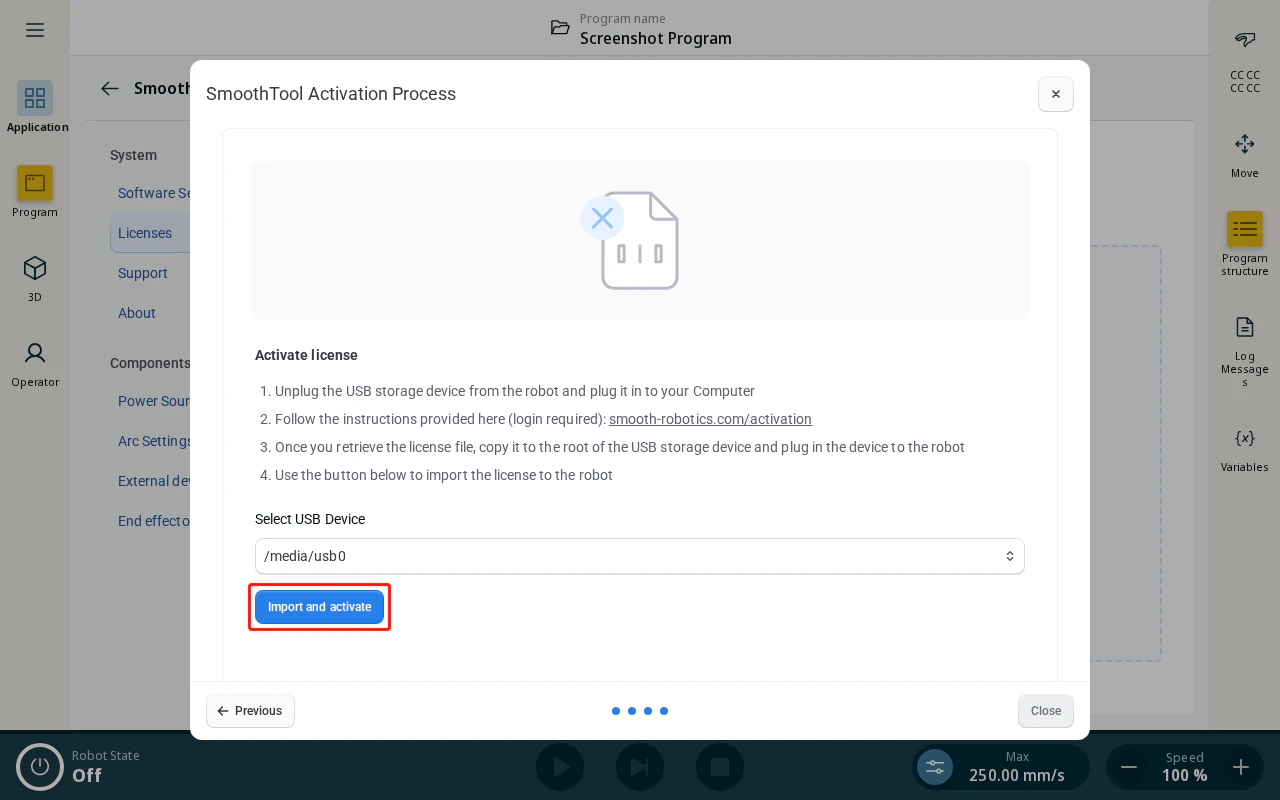Click Import and activate
The width and height of the screenshot is (1280, 800).
click(x=319, y=607)
